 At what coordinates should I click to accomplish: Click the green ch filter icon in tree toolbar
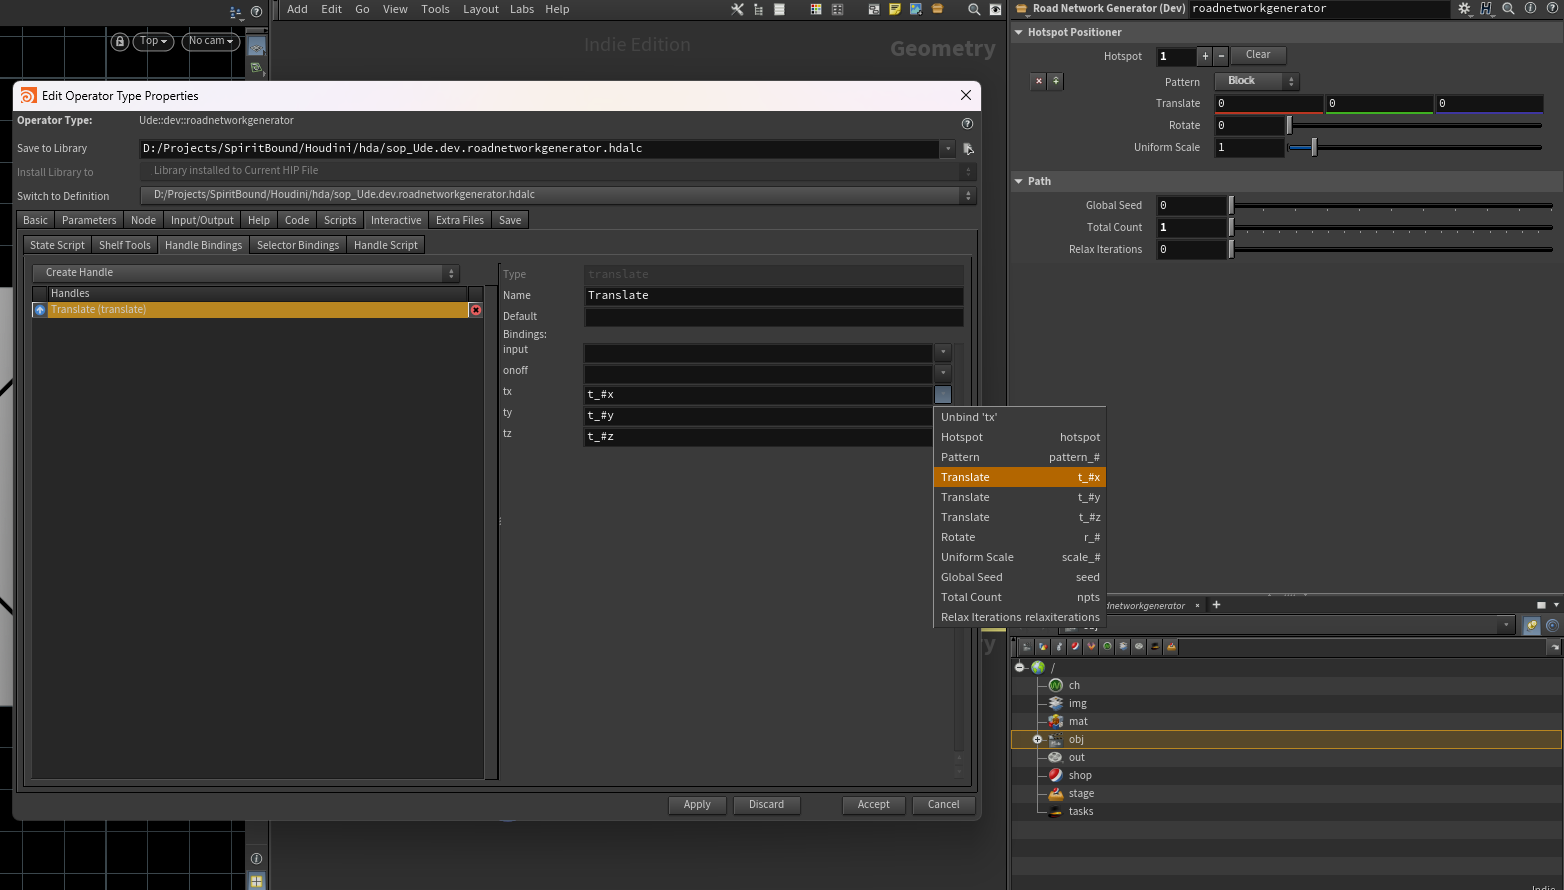point(1107,646)
